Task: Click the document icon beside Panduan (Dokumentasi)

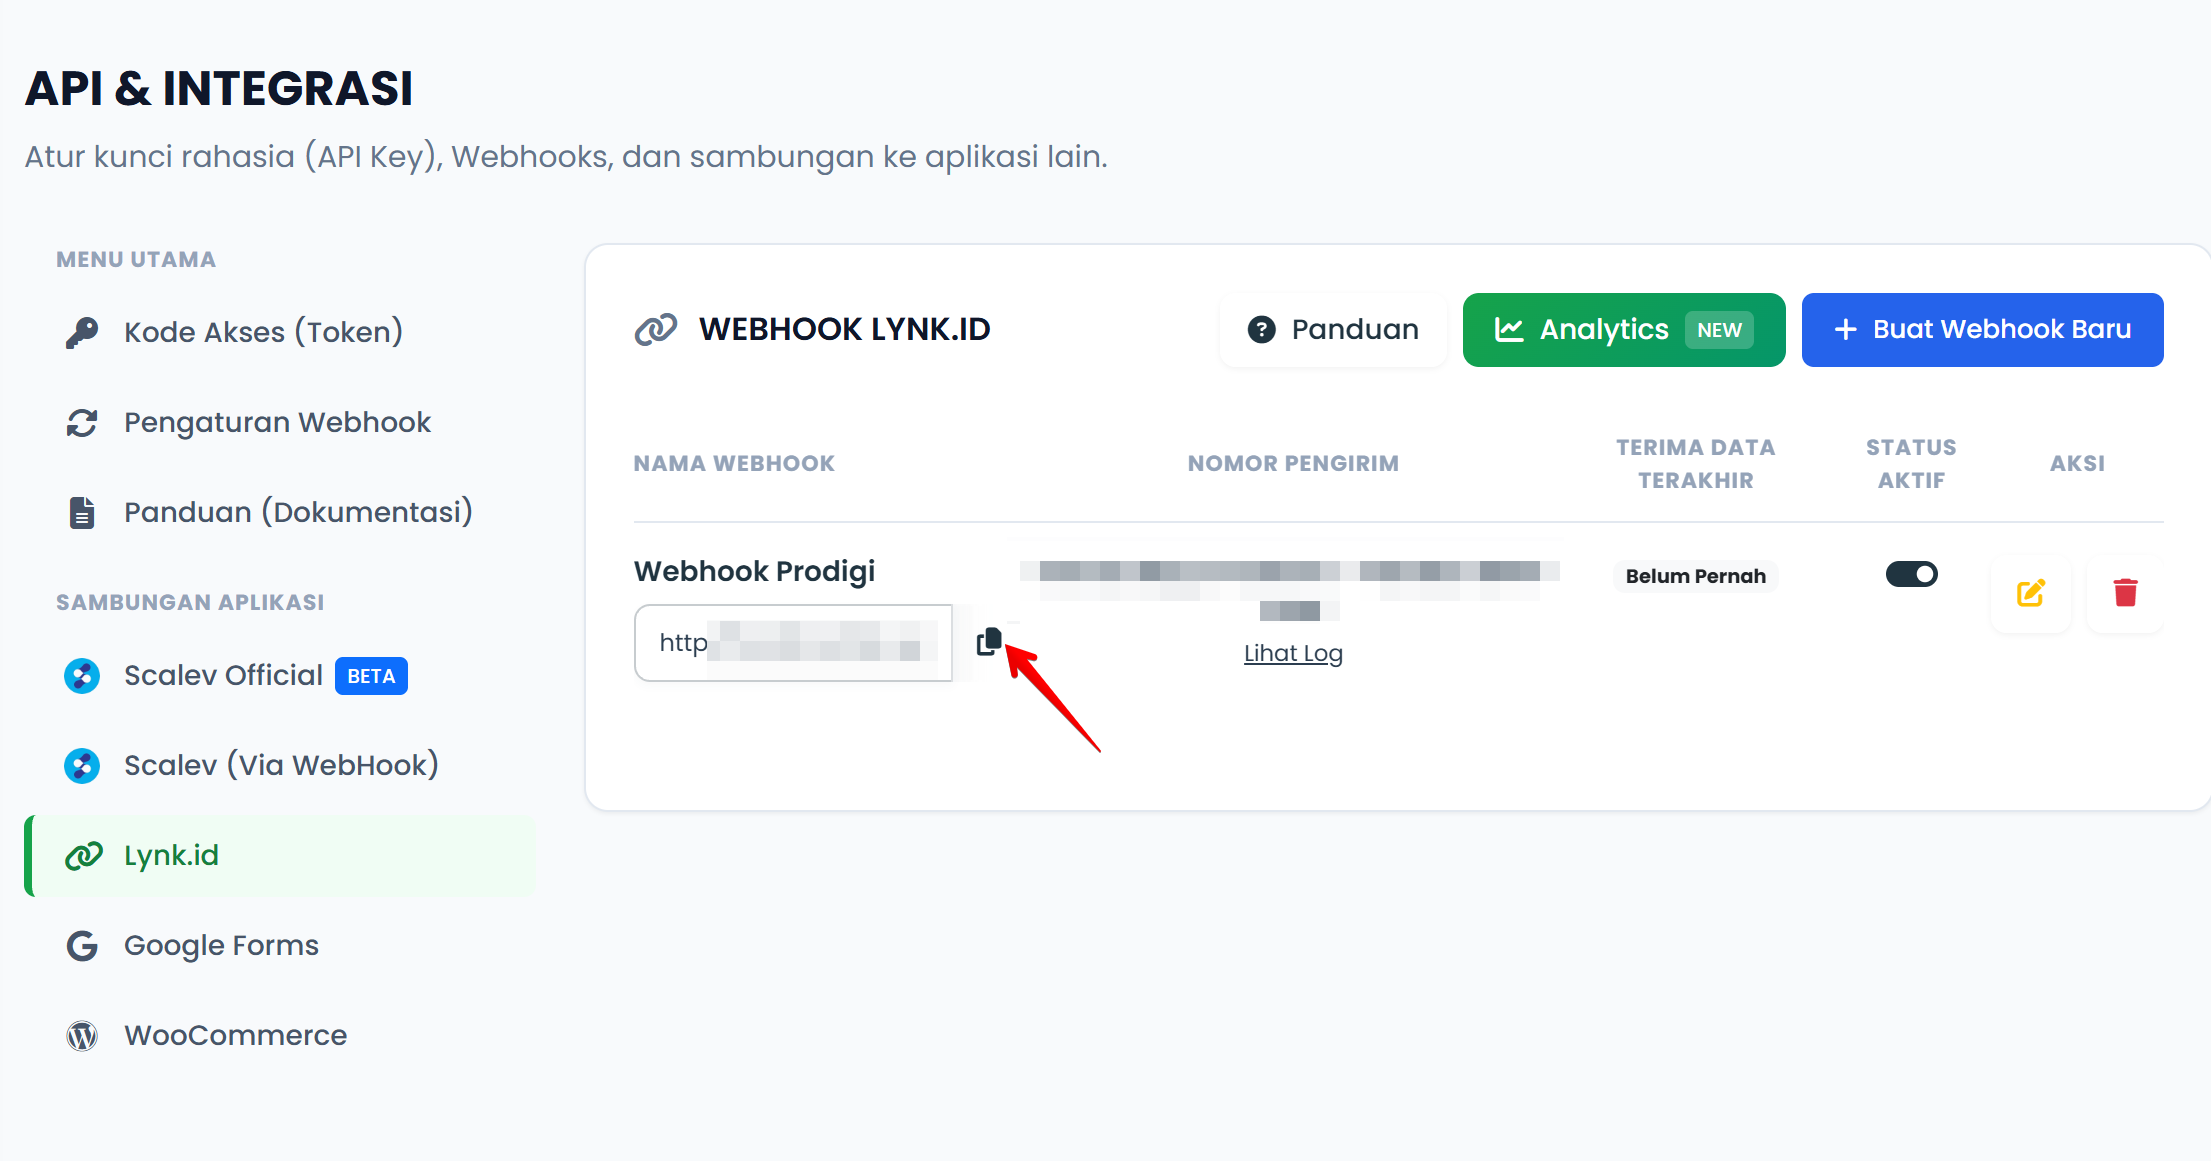Action: (82, 513)
